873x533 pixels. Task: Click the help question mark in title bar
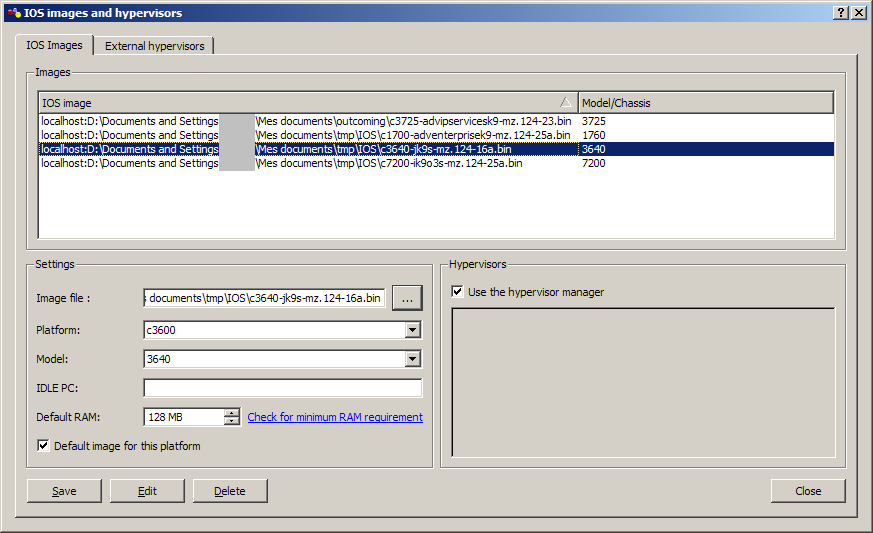coord(840,13)
